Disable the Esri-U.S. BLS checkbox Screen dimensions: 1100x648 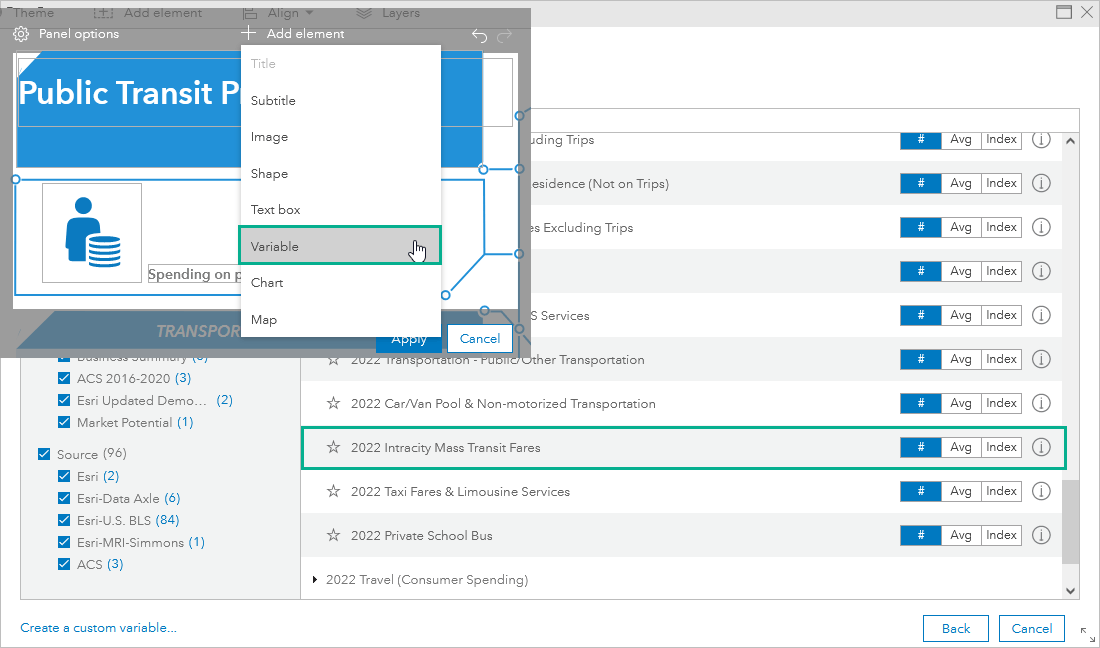[63, 520]
